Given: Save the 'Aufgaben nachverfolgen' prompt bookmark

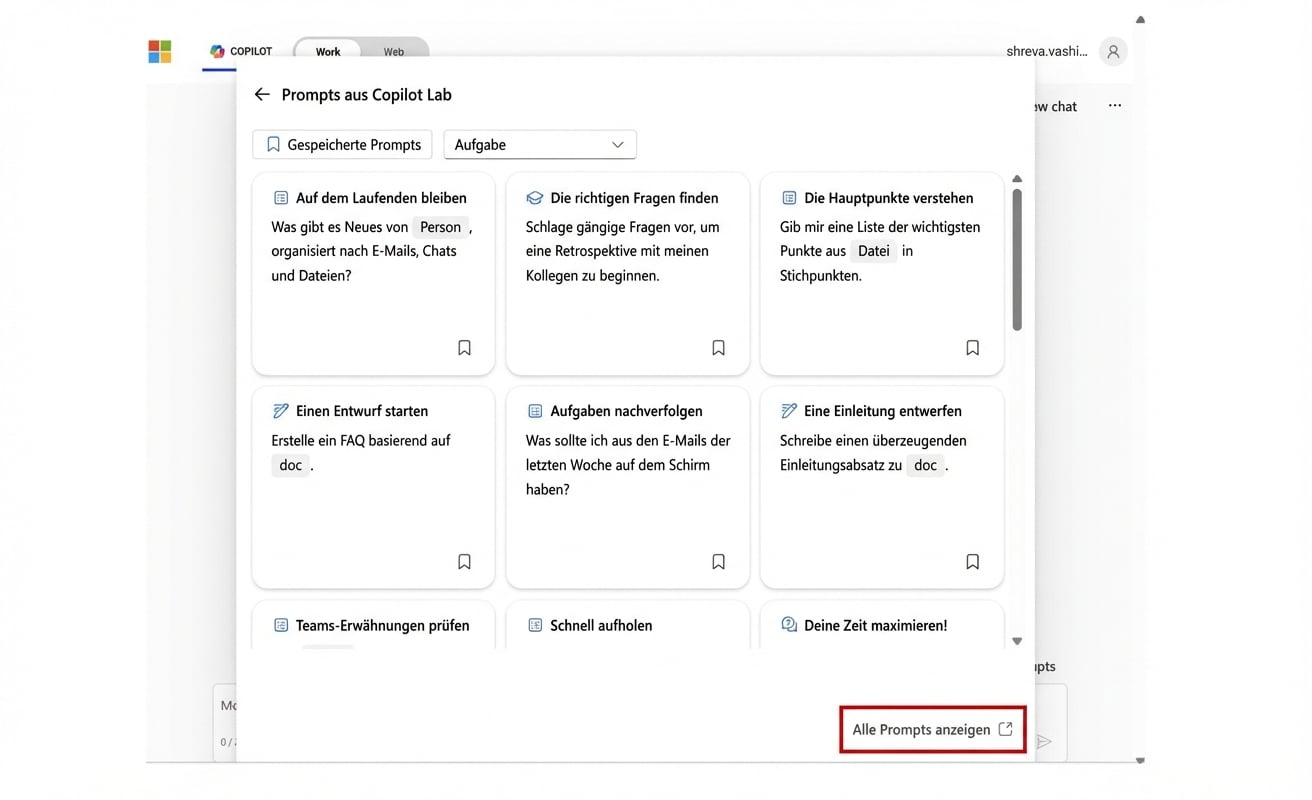Looking at the screenshot, I should [x=718, y=562].
